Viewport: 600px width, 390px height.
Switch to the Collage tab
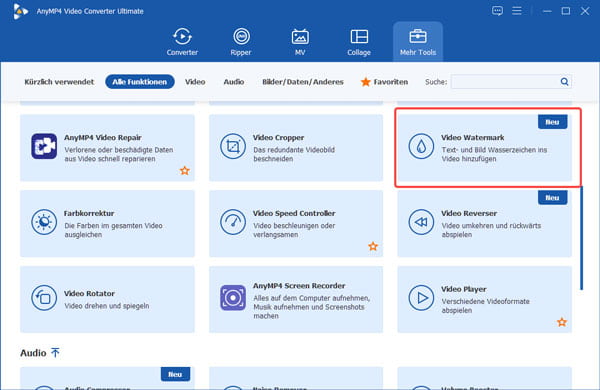(x=359, y=42)
